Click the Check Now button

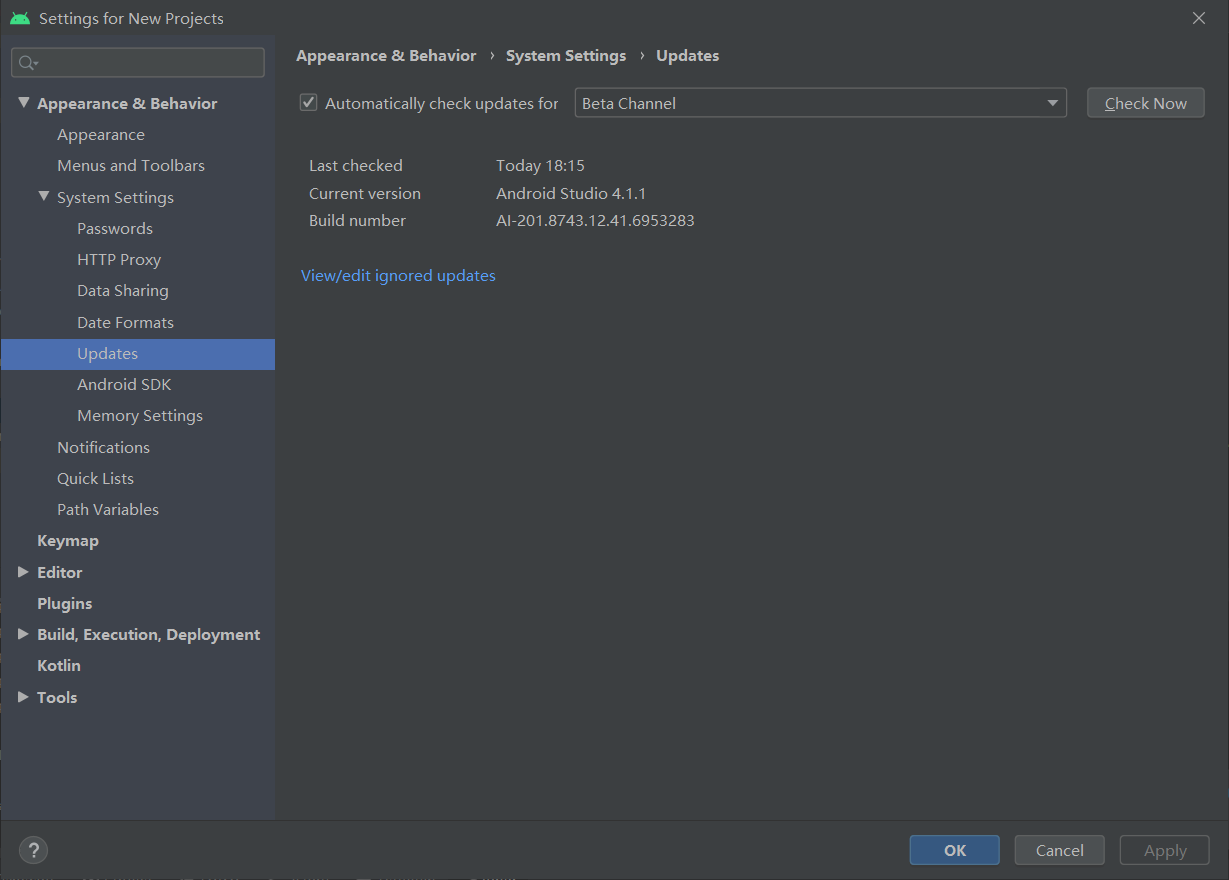point(1145,103)
